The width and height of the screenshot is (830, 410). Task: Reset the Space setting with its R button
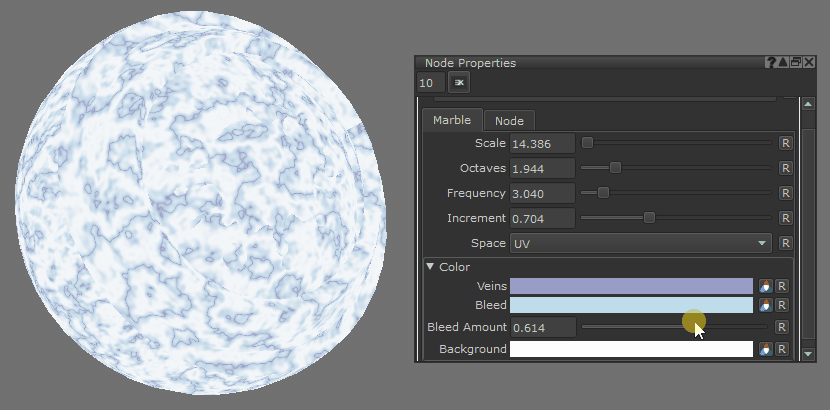tap(785, 243)
